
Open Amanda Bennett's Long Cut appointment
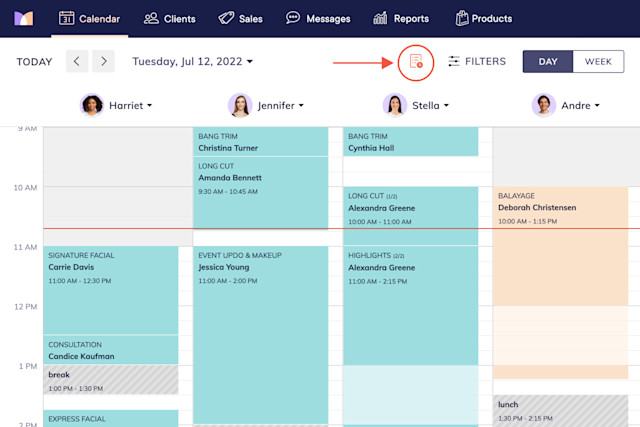pyautogui.click(x=260, y=193)
